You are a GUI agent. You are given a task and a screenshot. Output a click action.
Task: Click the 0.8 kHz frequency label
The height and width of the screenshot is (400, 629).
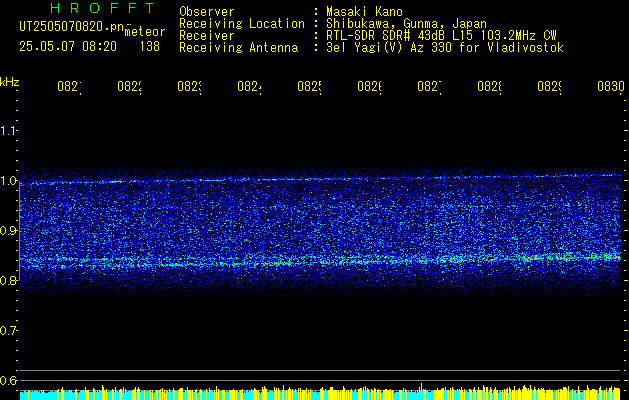pyautogui.click(x=9, y=280)
